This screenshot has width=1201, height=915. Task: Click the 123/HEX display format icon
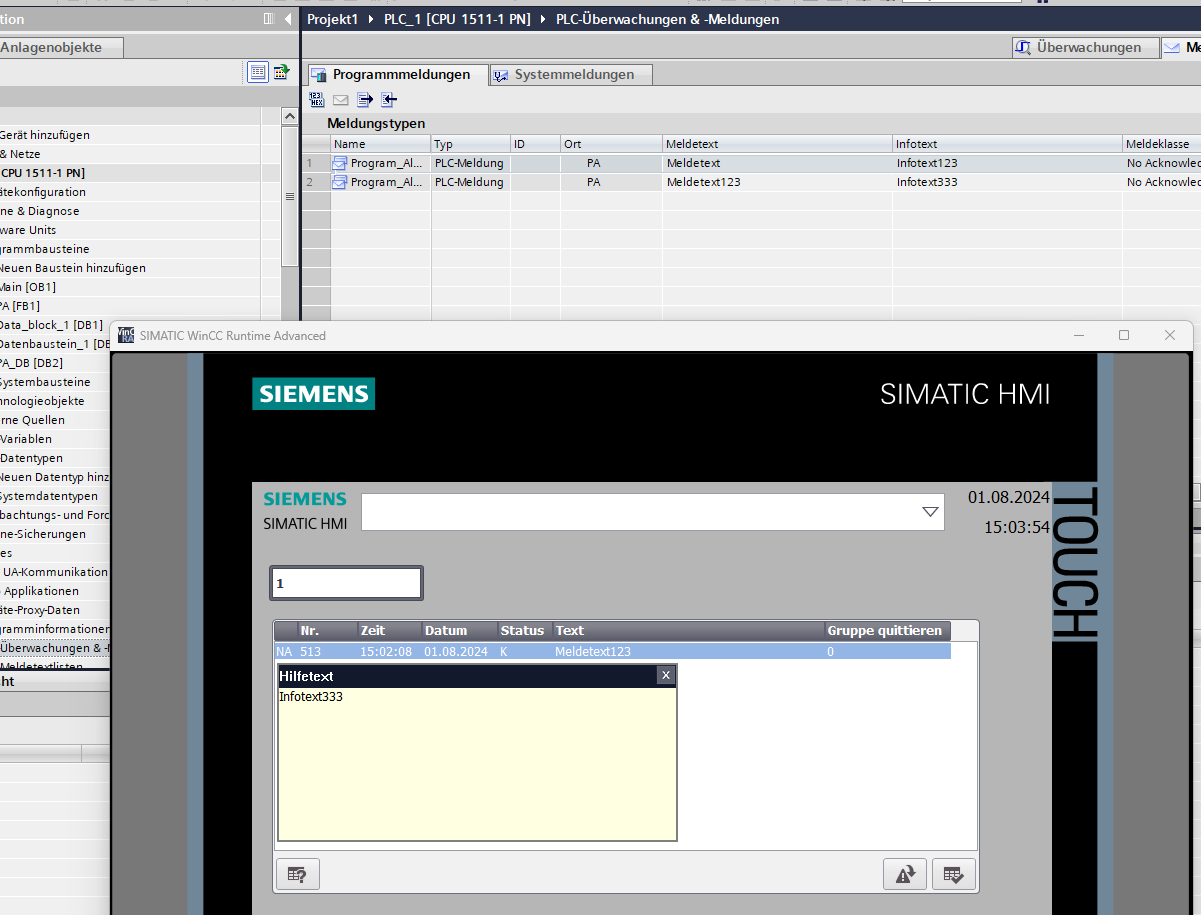(x=317, y=99)
